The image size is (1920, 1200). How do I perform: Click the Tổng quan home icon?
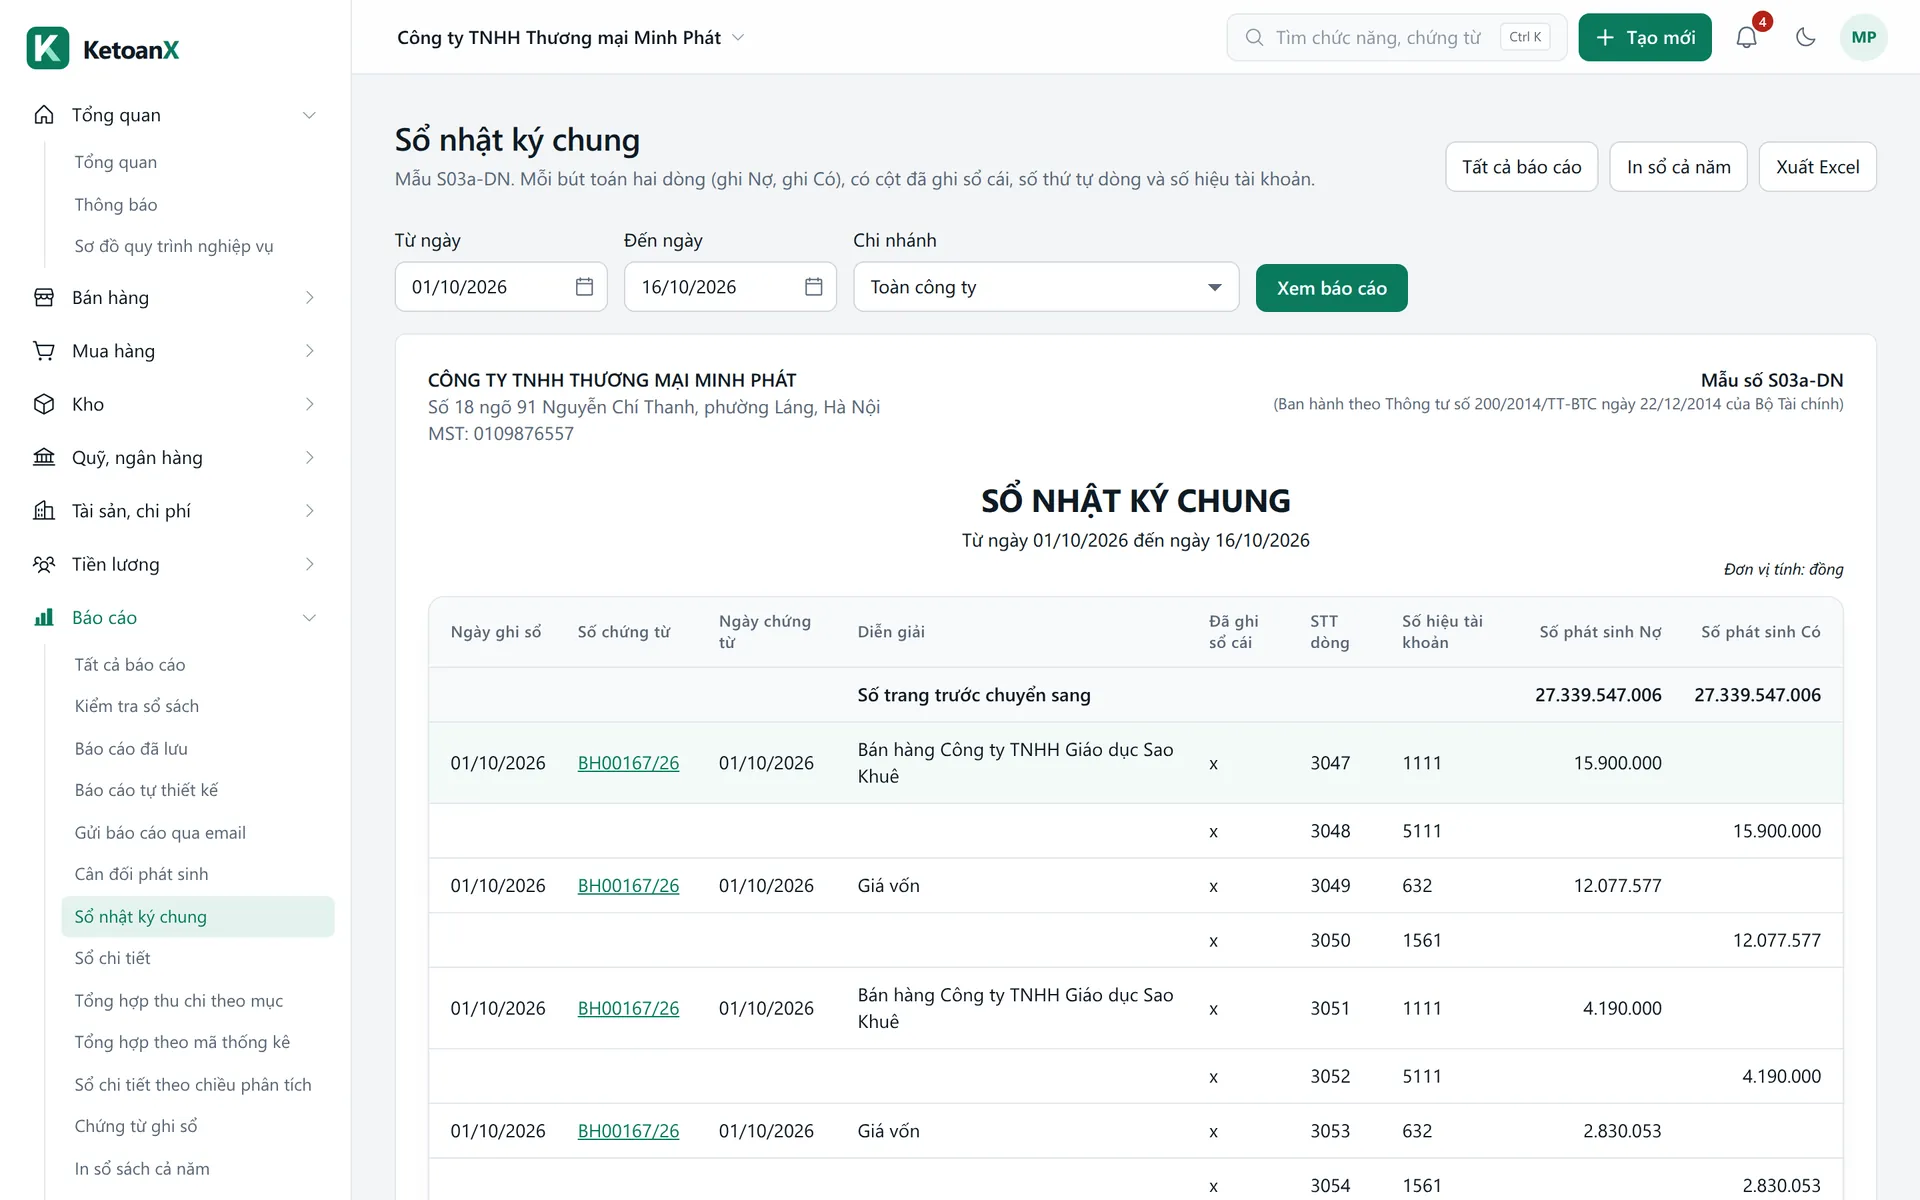[x=44, y=115]
